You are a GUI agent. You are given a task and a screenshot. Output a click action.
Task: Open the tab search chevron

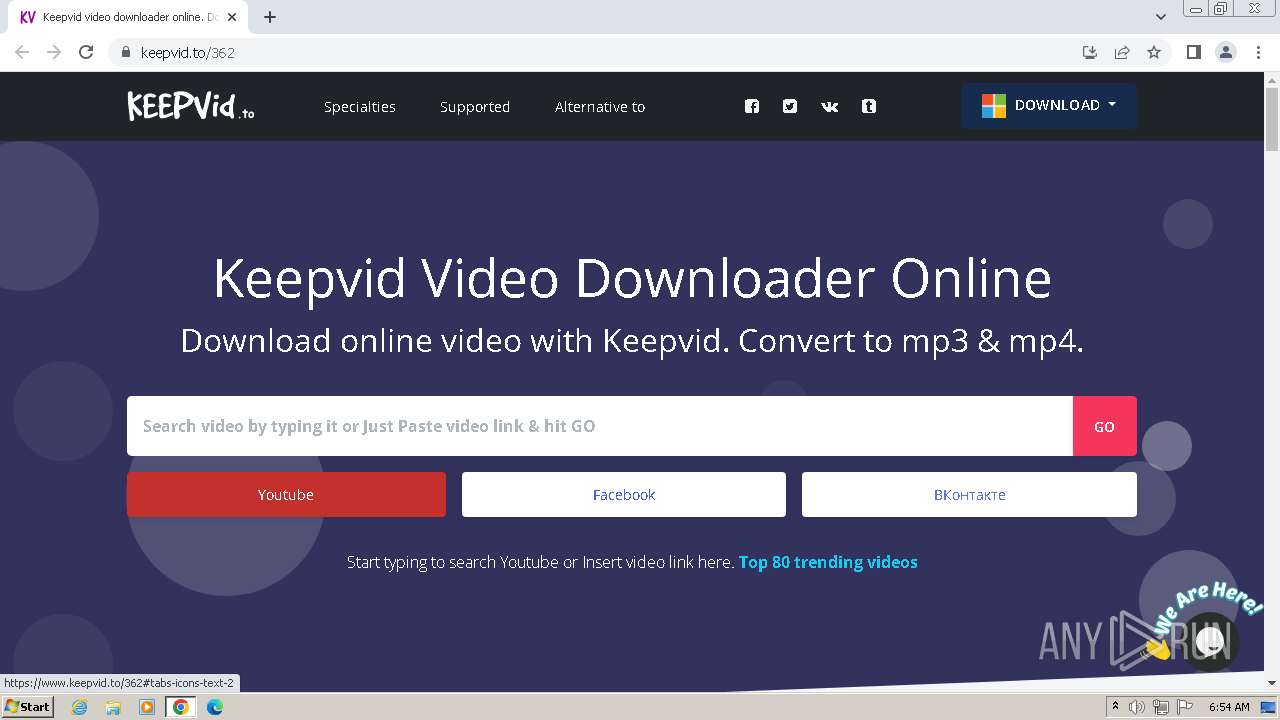coord(1161,17)
